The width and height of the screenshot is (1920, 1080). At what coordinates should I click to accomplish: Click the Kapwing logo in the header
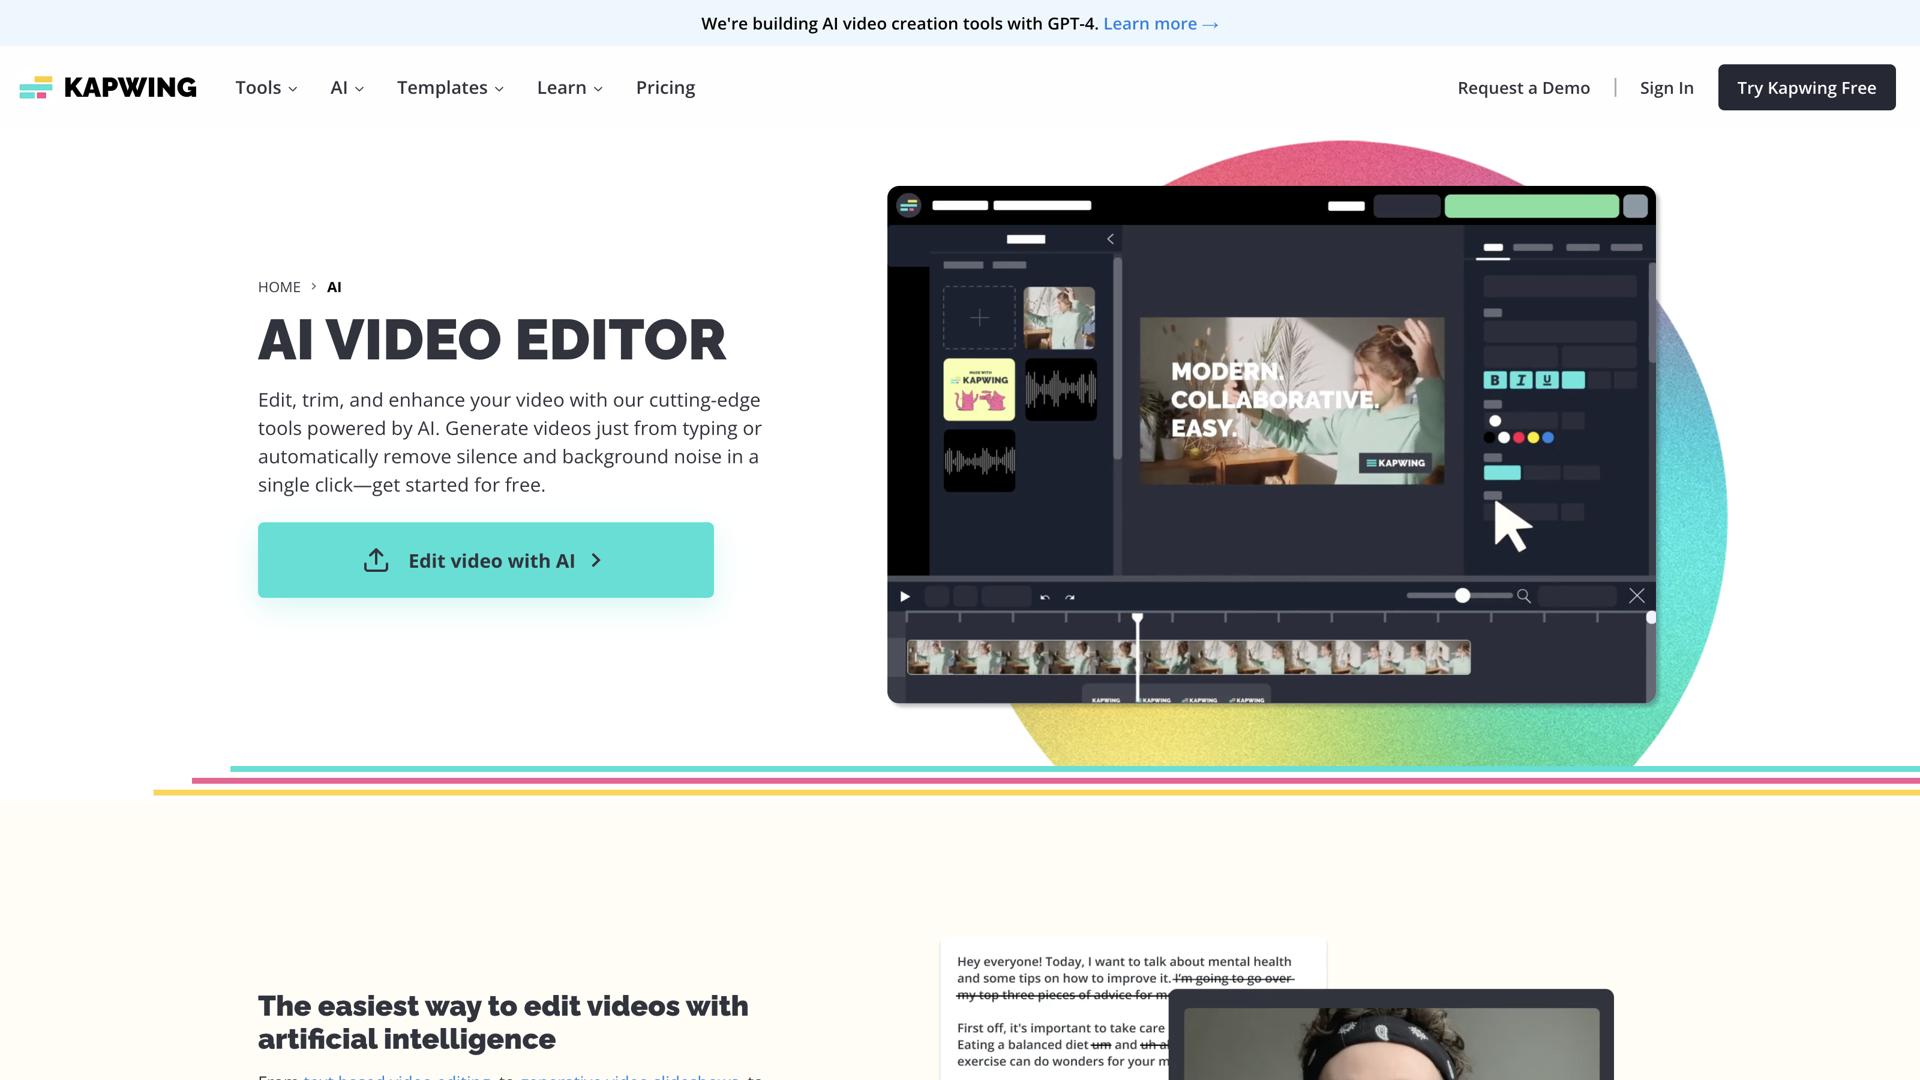pos(108,88)
